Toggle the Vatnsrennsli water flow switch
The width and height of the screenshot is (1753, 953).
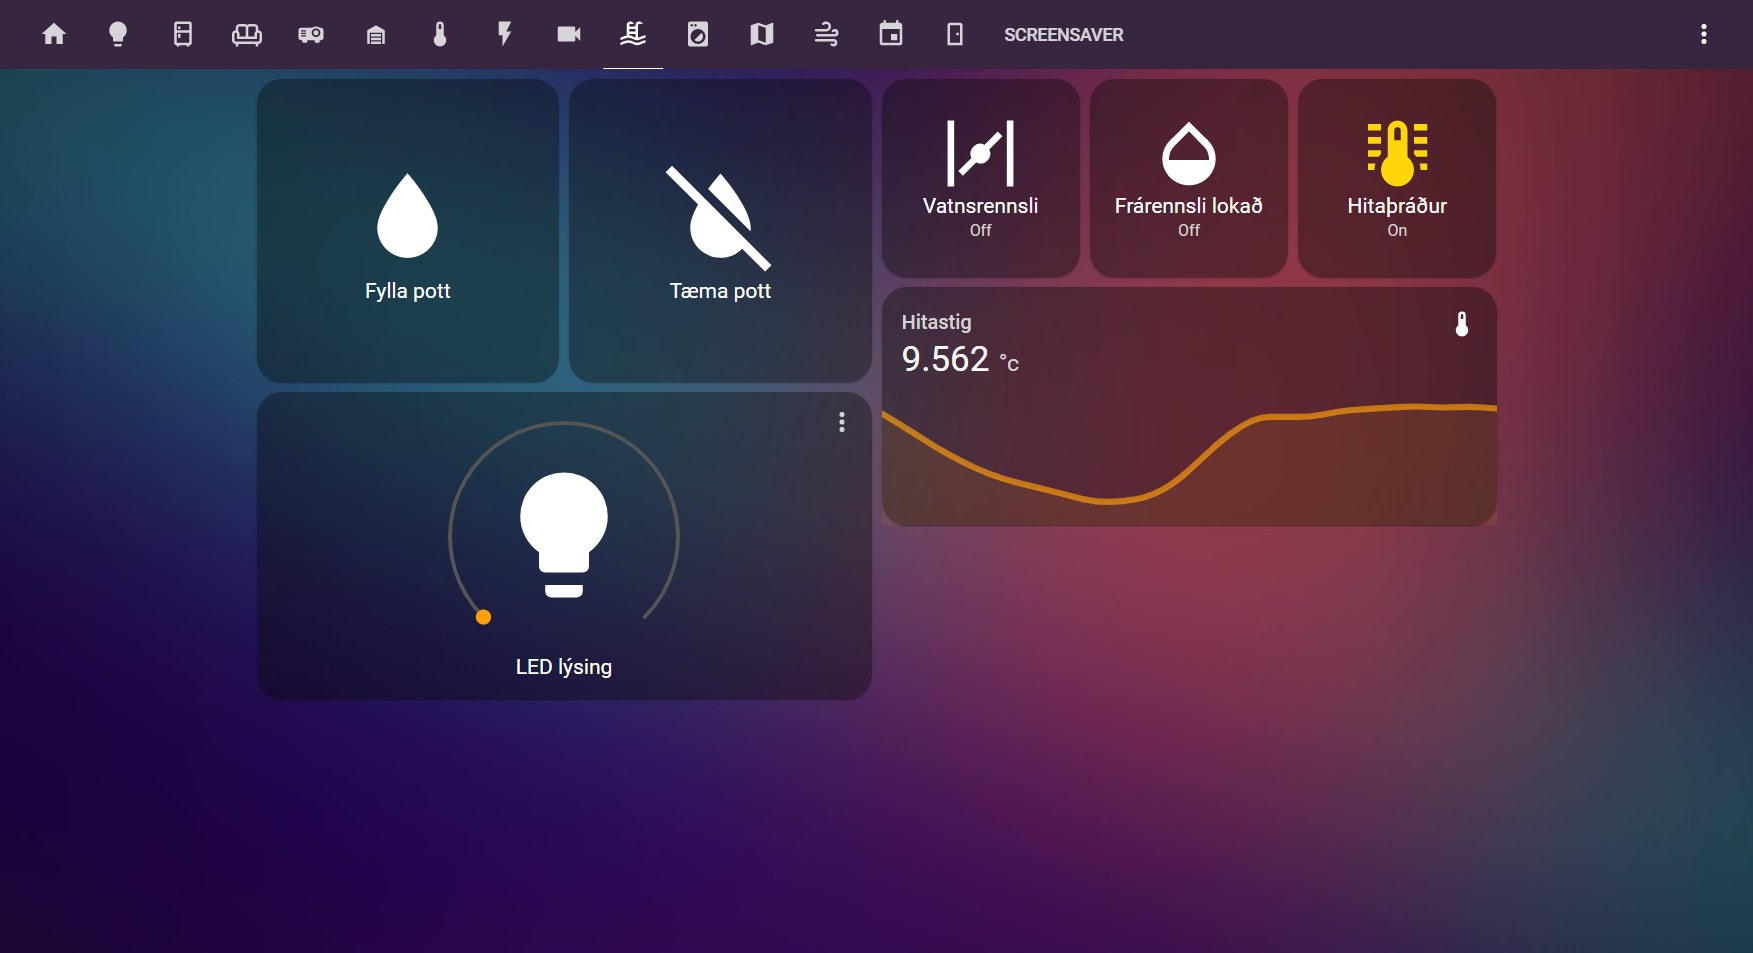click(980, 178)
